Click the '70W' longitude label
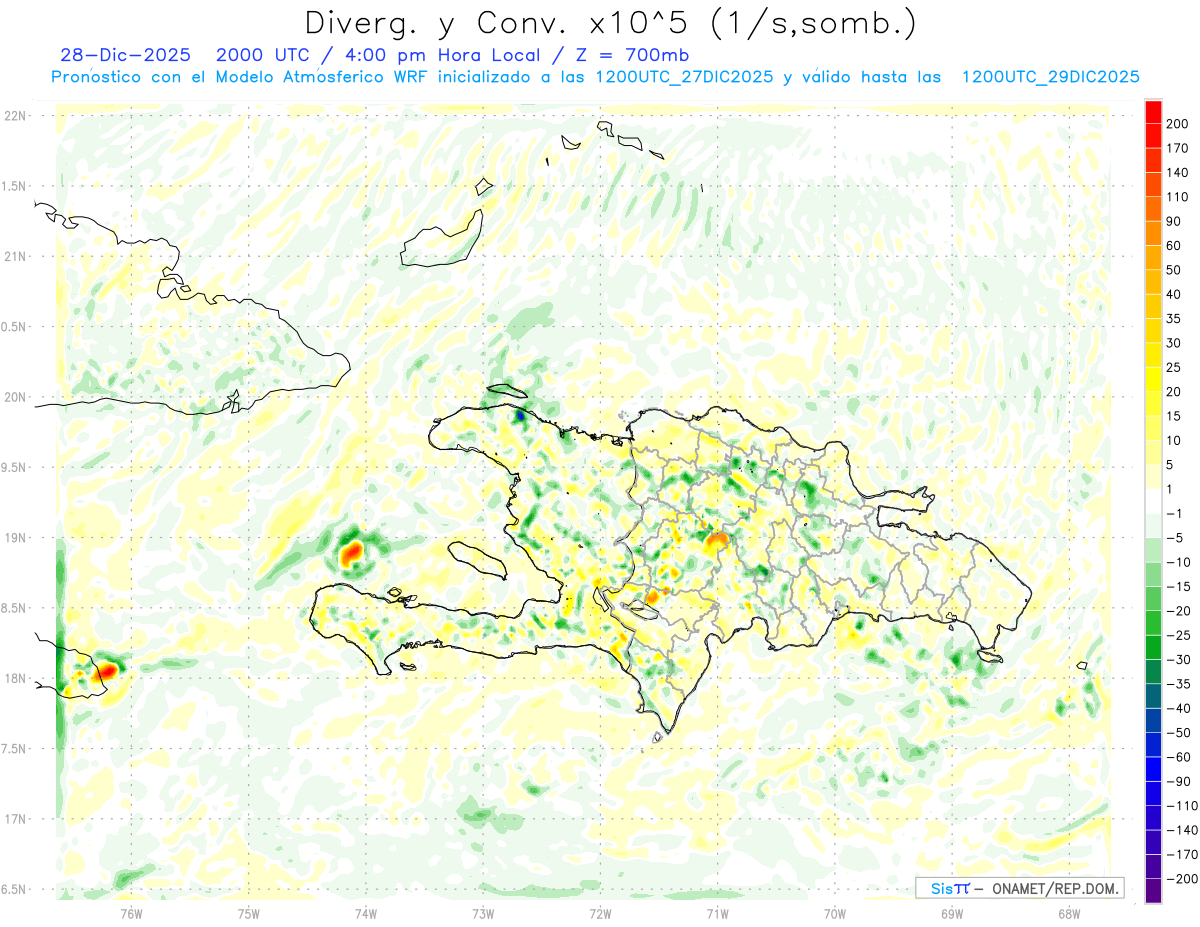Image resolution: width=1200 pixels, height=927 pixels. point(835,912)
